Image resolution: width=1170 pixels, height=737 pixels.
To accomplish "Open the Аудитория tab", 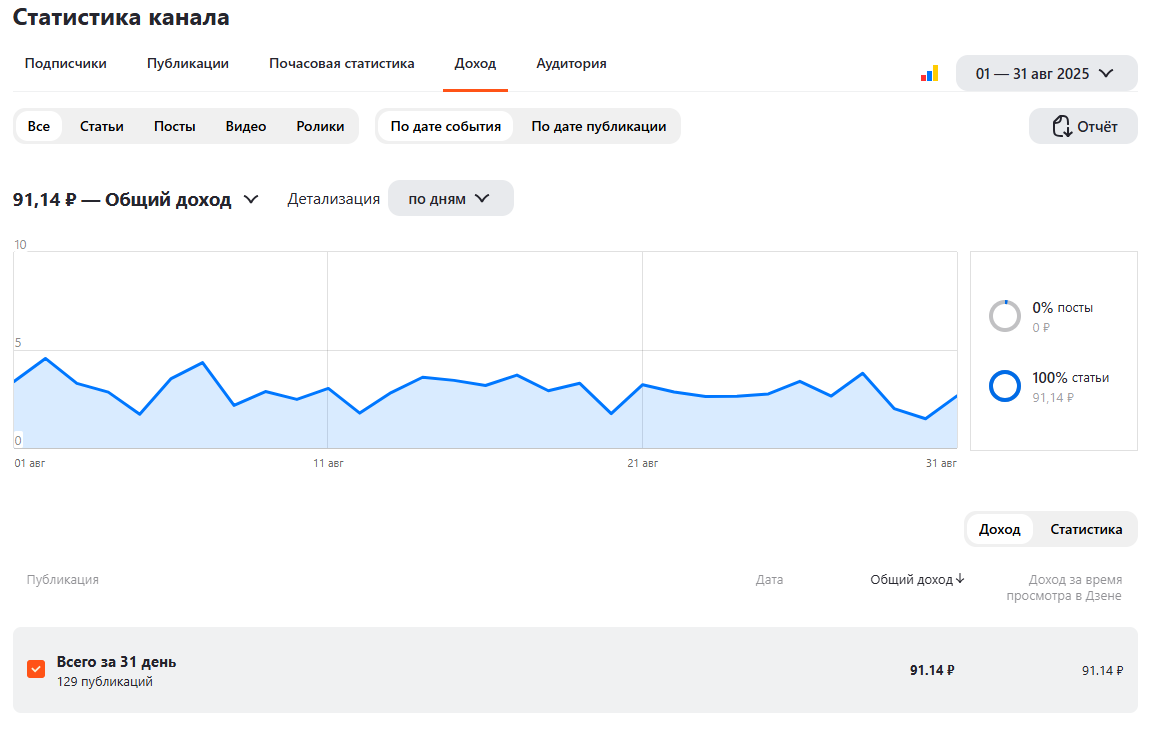I will pos(571,63).
